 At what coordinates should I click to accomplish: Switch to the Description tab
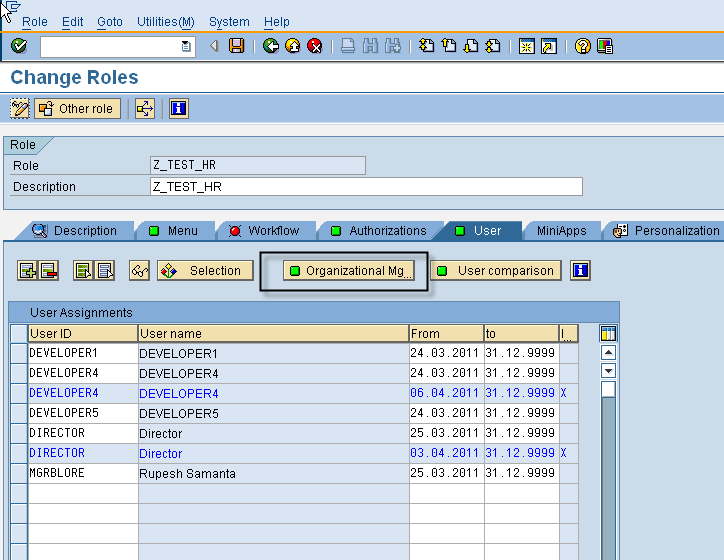click(x=77, y=230)
